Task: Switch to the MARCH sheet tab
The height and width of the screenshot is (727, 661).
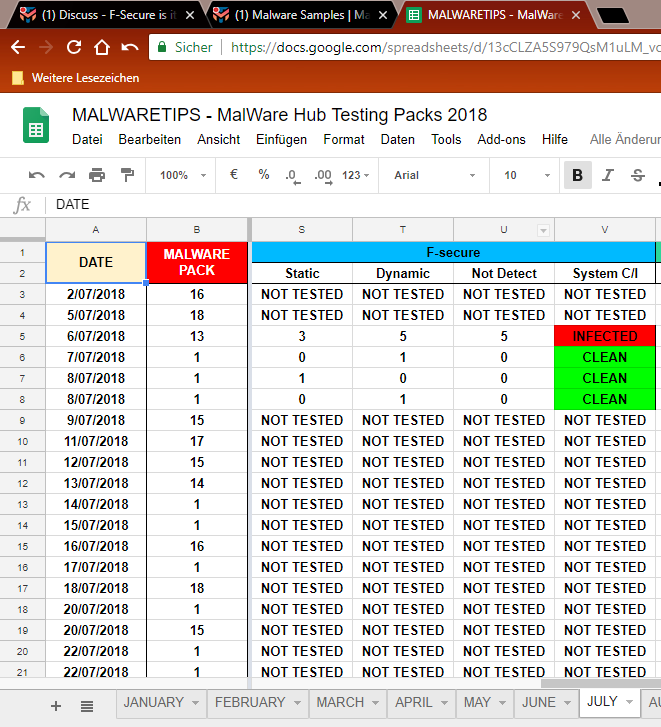Action: click(x=340, y=703)
